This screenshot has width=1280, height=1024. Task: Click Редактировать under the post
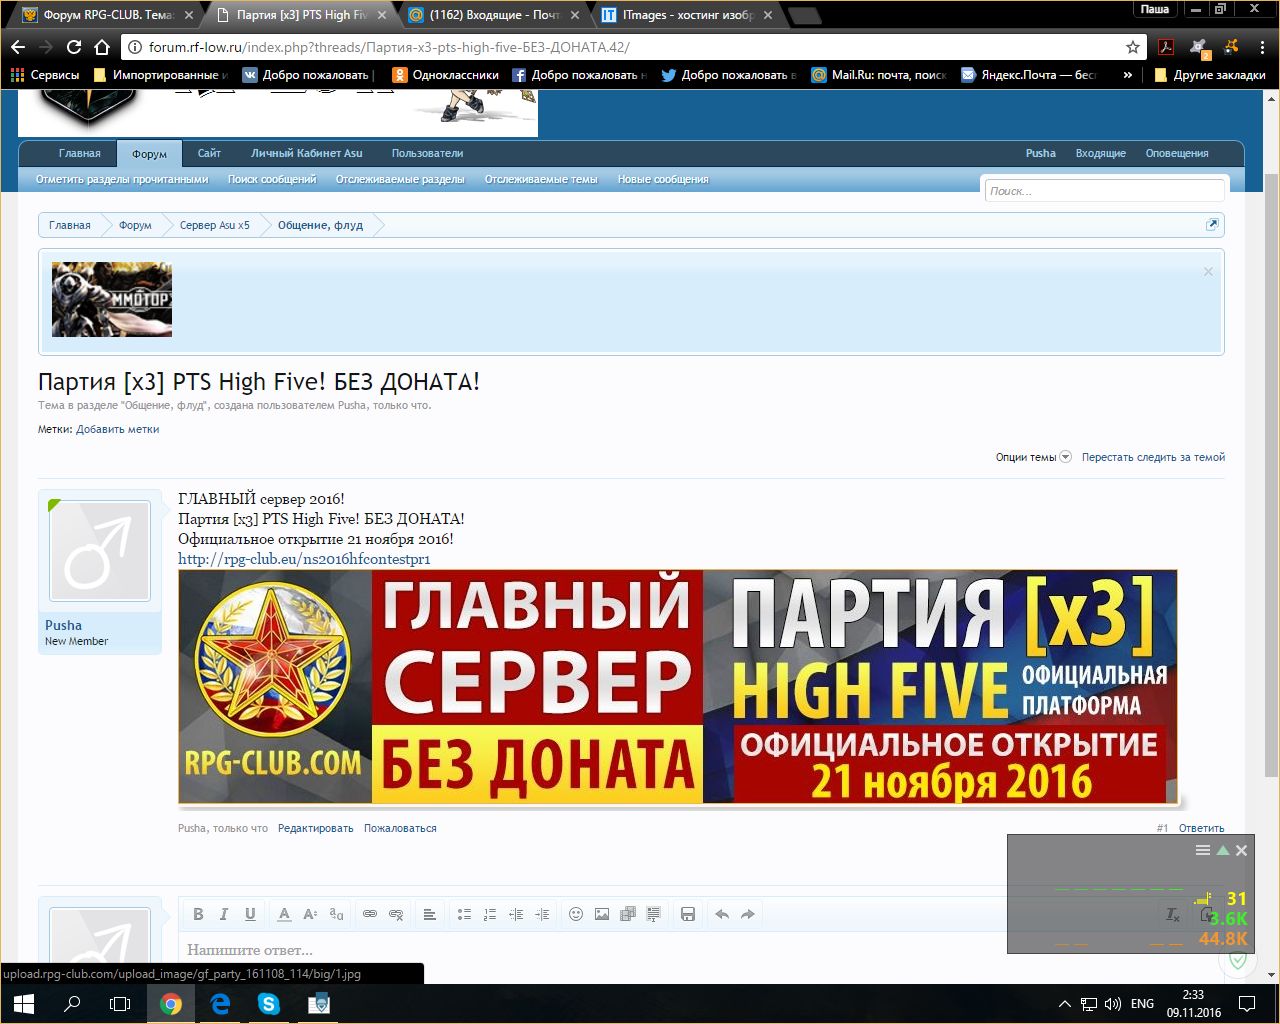click(316, 828)
